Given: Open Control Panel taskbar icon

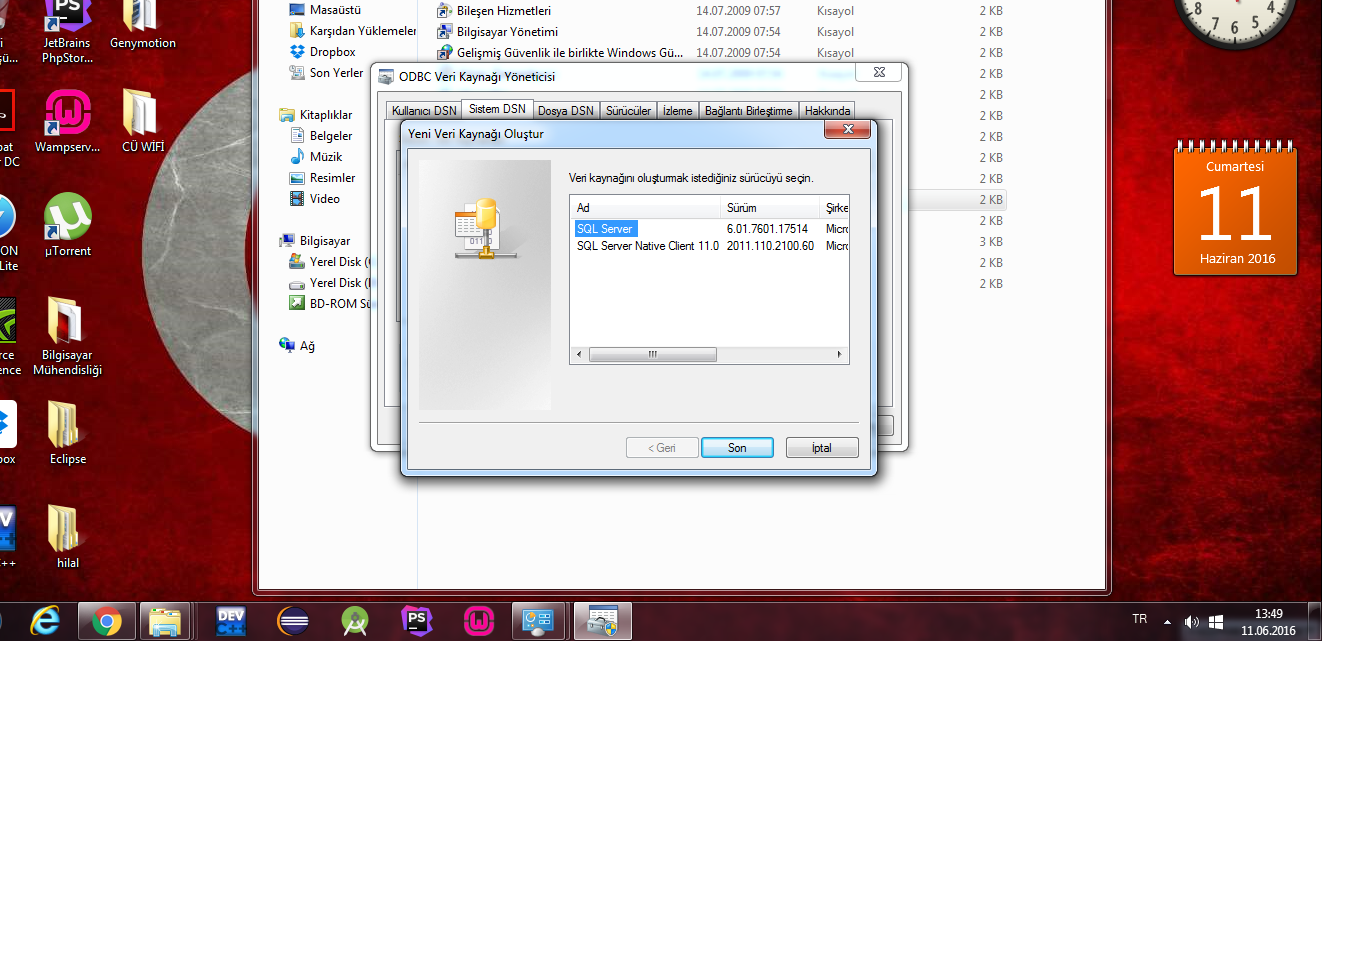Looking at the screenshot, I should [x=539, y=621].
